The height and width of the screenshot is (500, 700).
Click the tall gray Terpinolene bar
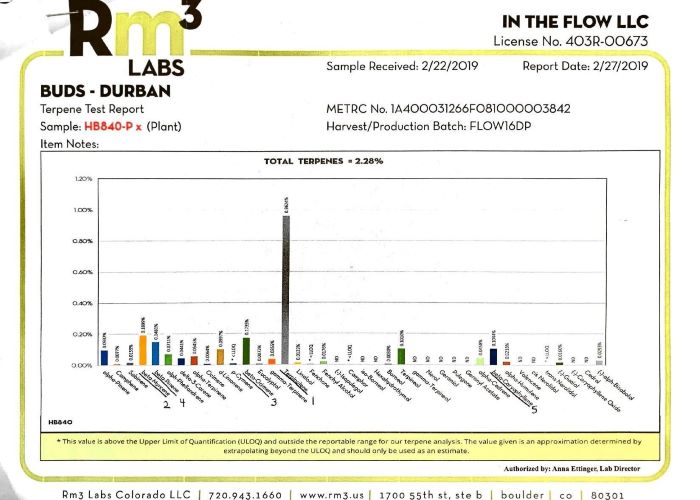point(286,290)
